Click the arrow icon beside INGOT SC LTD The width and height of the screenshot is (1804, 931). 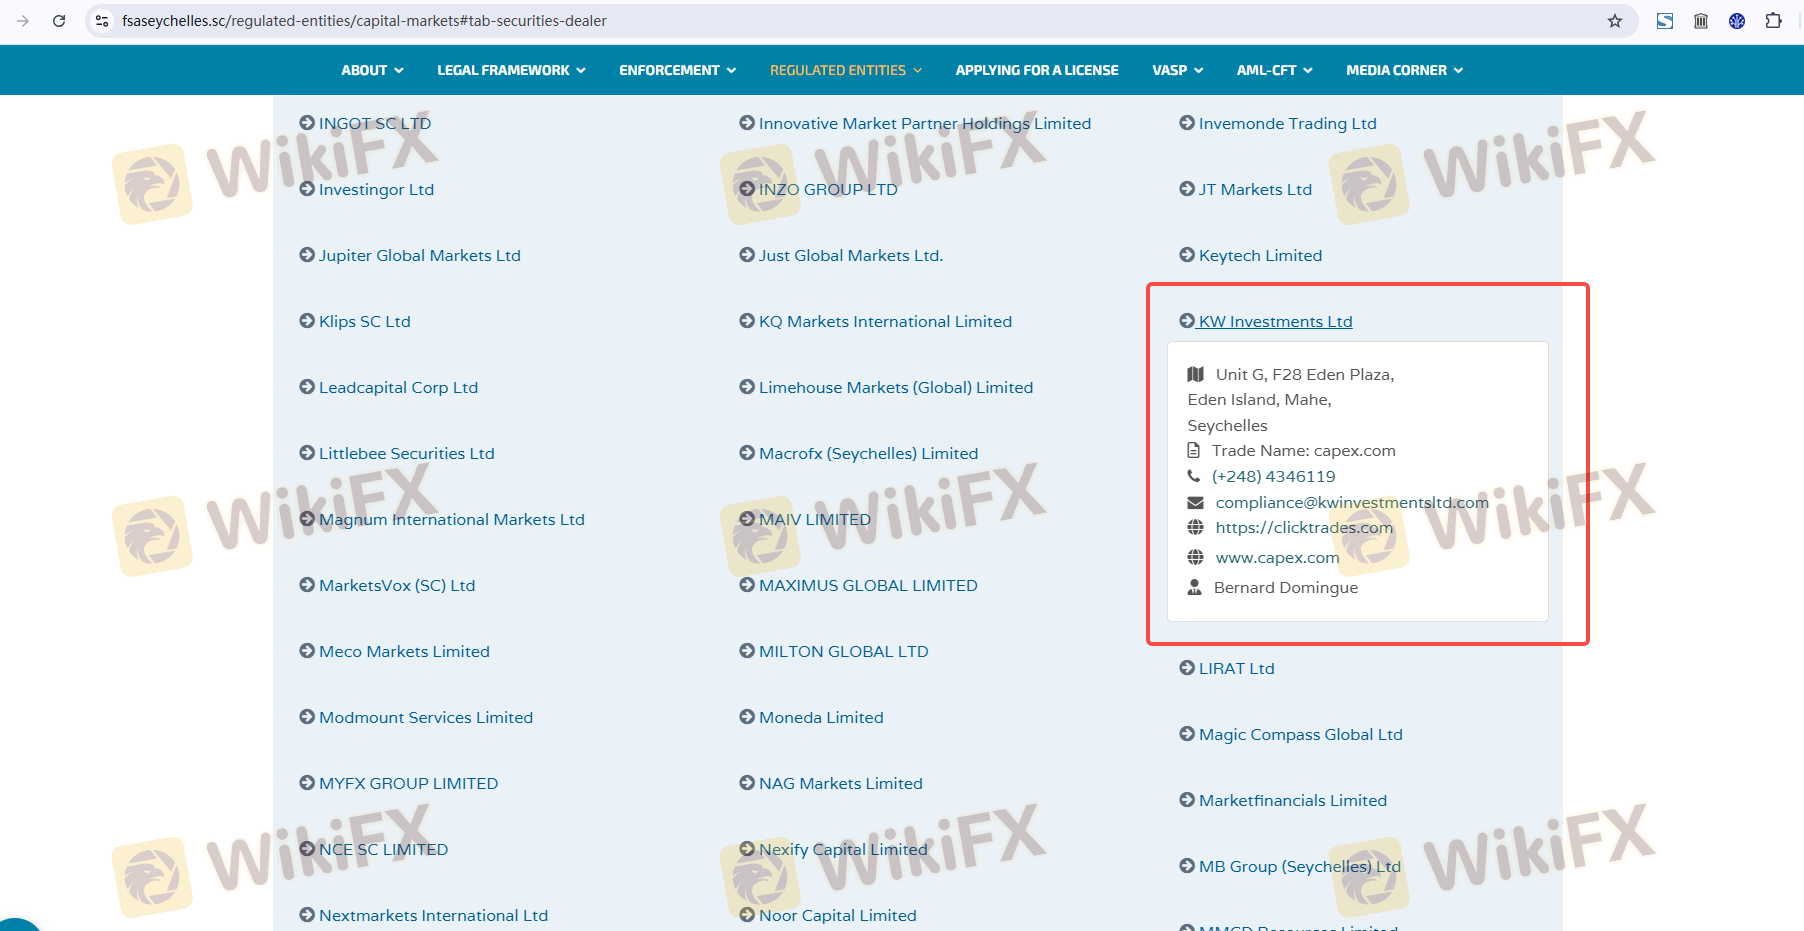point(307,123)
